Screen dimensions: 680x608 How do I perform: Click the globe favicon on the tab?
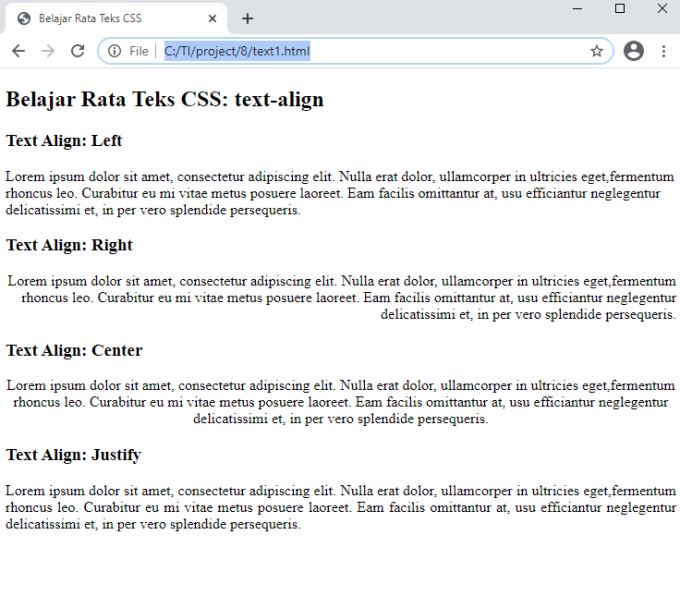24,19
